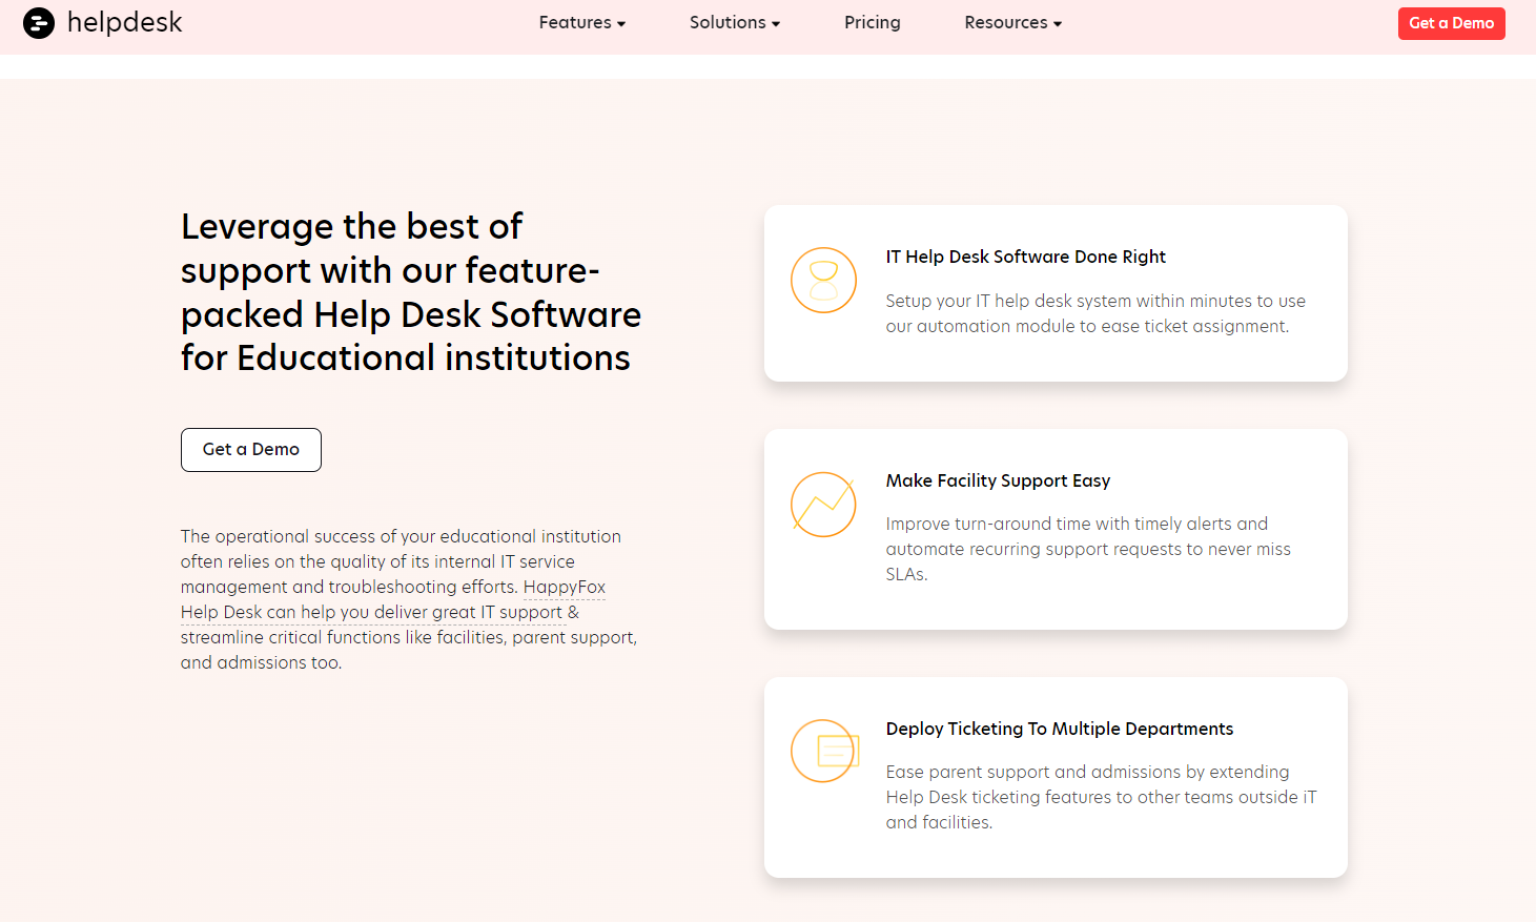
Task: Click the 'Improve turn-around time' description
Action: (x=1088, y=549)
